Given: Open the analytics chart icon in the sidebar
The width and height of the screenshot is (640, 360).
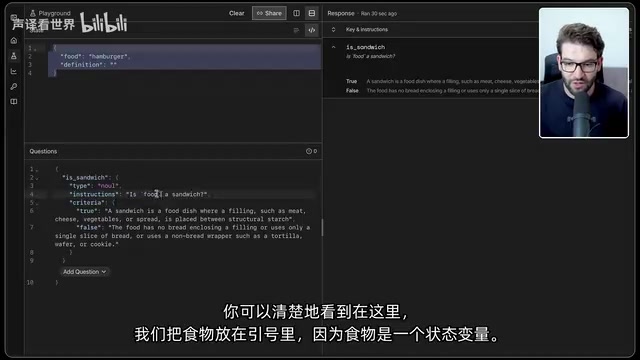Looking at the screenshot, I should [x=14, y=71].
